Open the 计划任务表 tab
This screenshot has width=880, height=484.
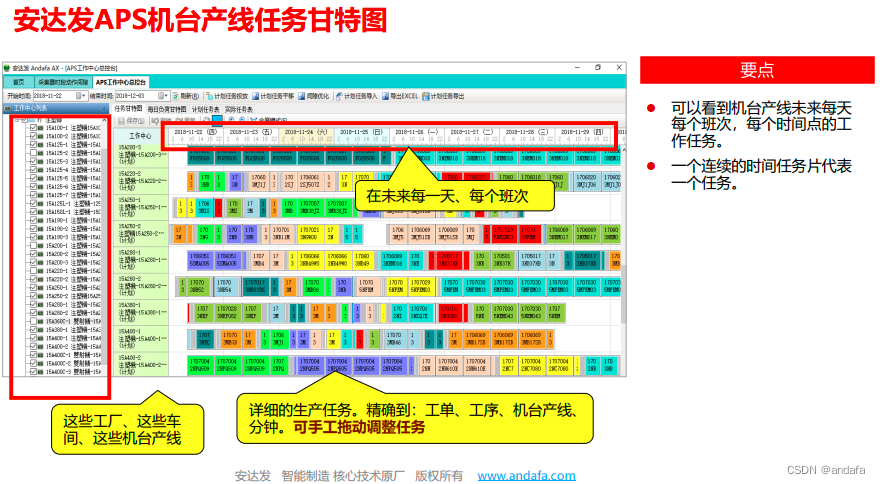click(x=206, y=109)
